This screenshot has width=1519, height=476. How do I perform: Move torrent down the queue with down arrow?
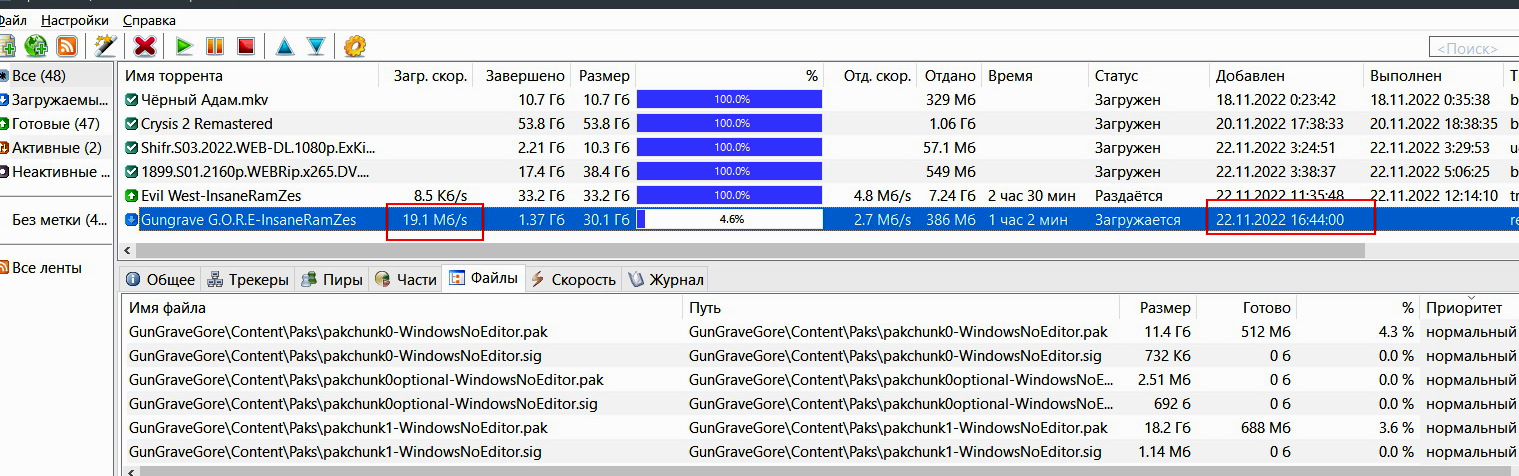[316, 45]
